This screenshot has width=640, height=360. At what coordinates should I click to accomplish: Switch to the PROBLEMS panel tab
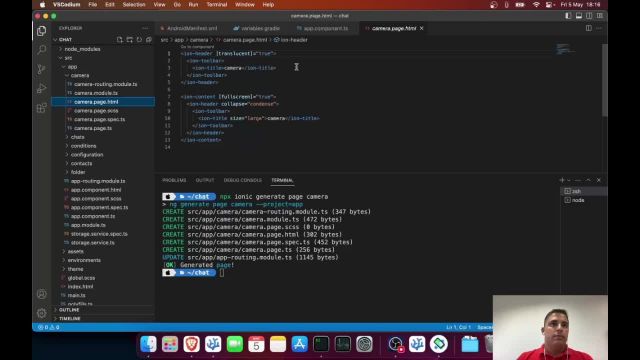click(x=174, y=180)
